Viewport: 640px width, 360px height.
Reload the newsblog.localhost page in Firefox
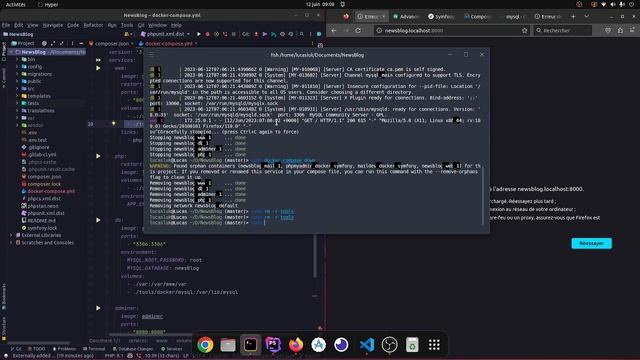(x=358, y=31)
